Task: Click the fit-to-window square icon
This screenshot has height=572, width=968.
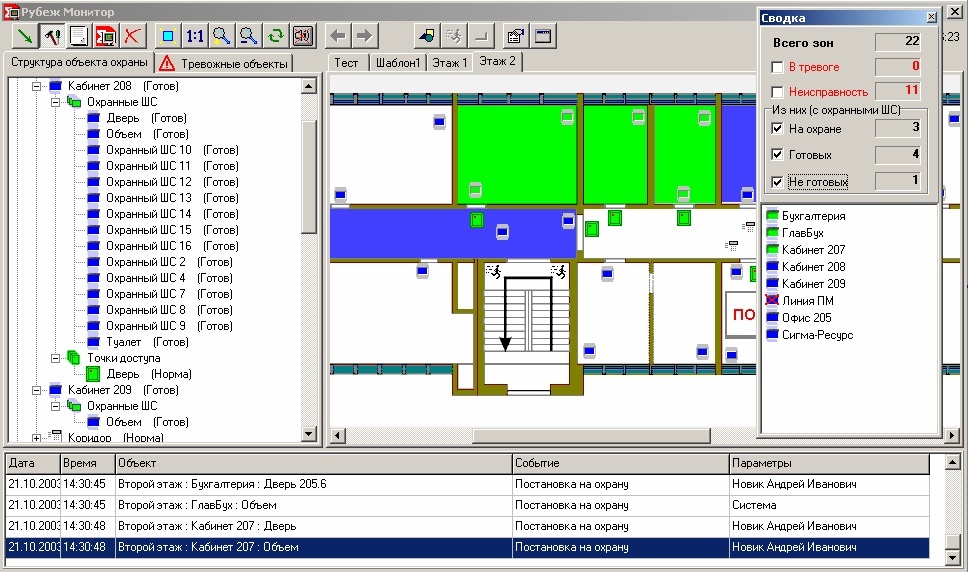Action: pyautogui.click(x=168, y=36)
